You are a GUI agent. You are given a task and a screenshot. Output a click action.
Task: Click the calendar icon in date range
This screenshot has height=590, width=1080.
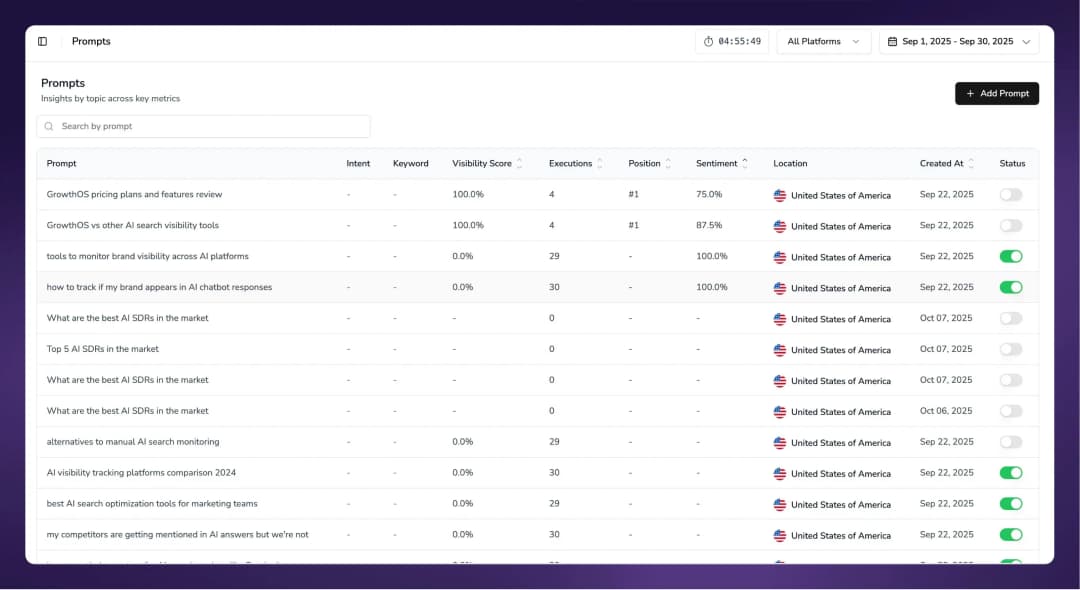[892, 42]
